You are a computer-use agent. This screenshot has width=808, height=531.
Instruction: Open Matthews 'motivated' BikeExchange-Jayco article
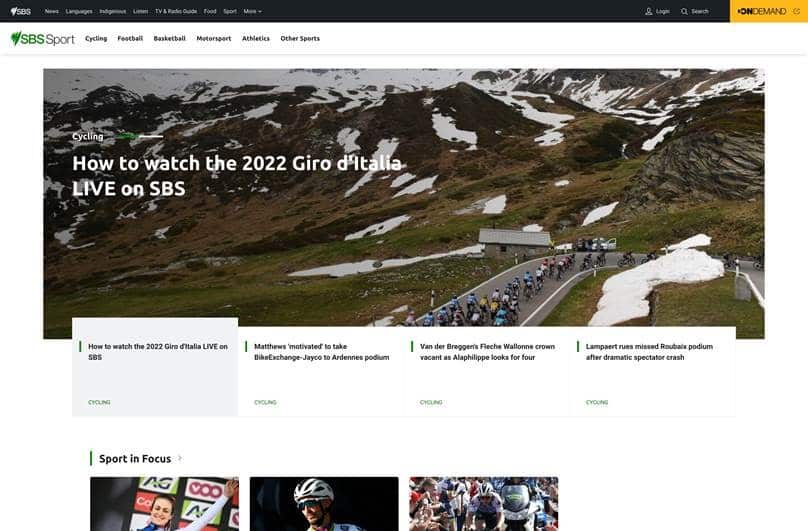click(321, 352)
